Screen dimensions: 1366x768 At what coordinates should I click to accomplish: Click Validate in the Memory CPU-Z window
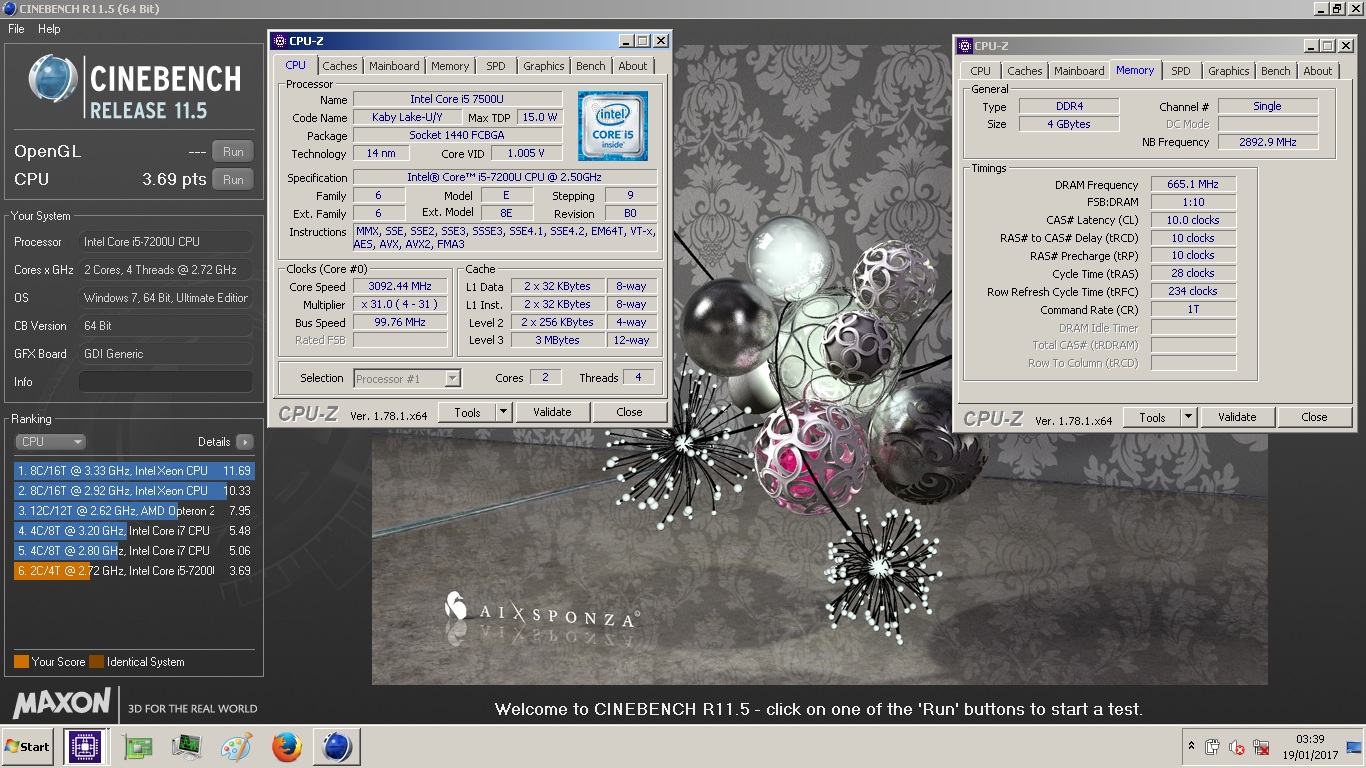click(1237, 417)
